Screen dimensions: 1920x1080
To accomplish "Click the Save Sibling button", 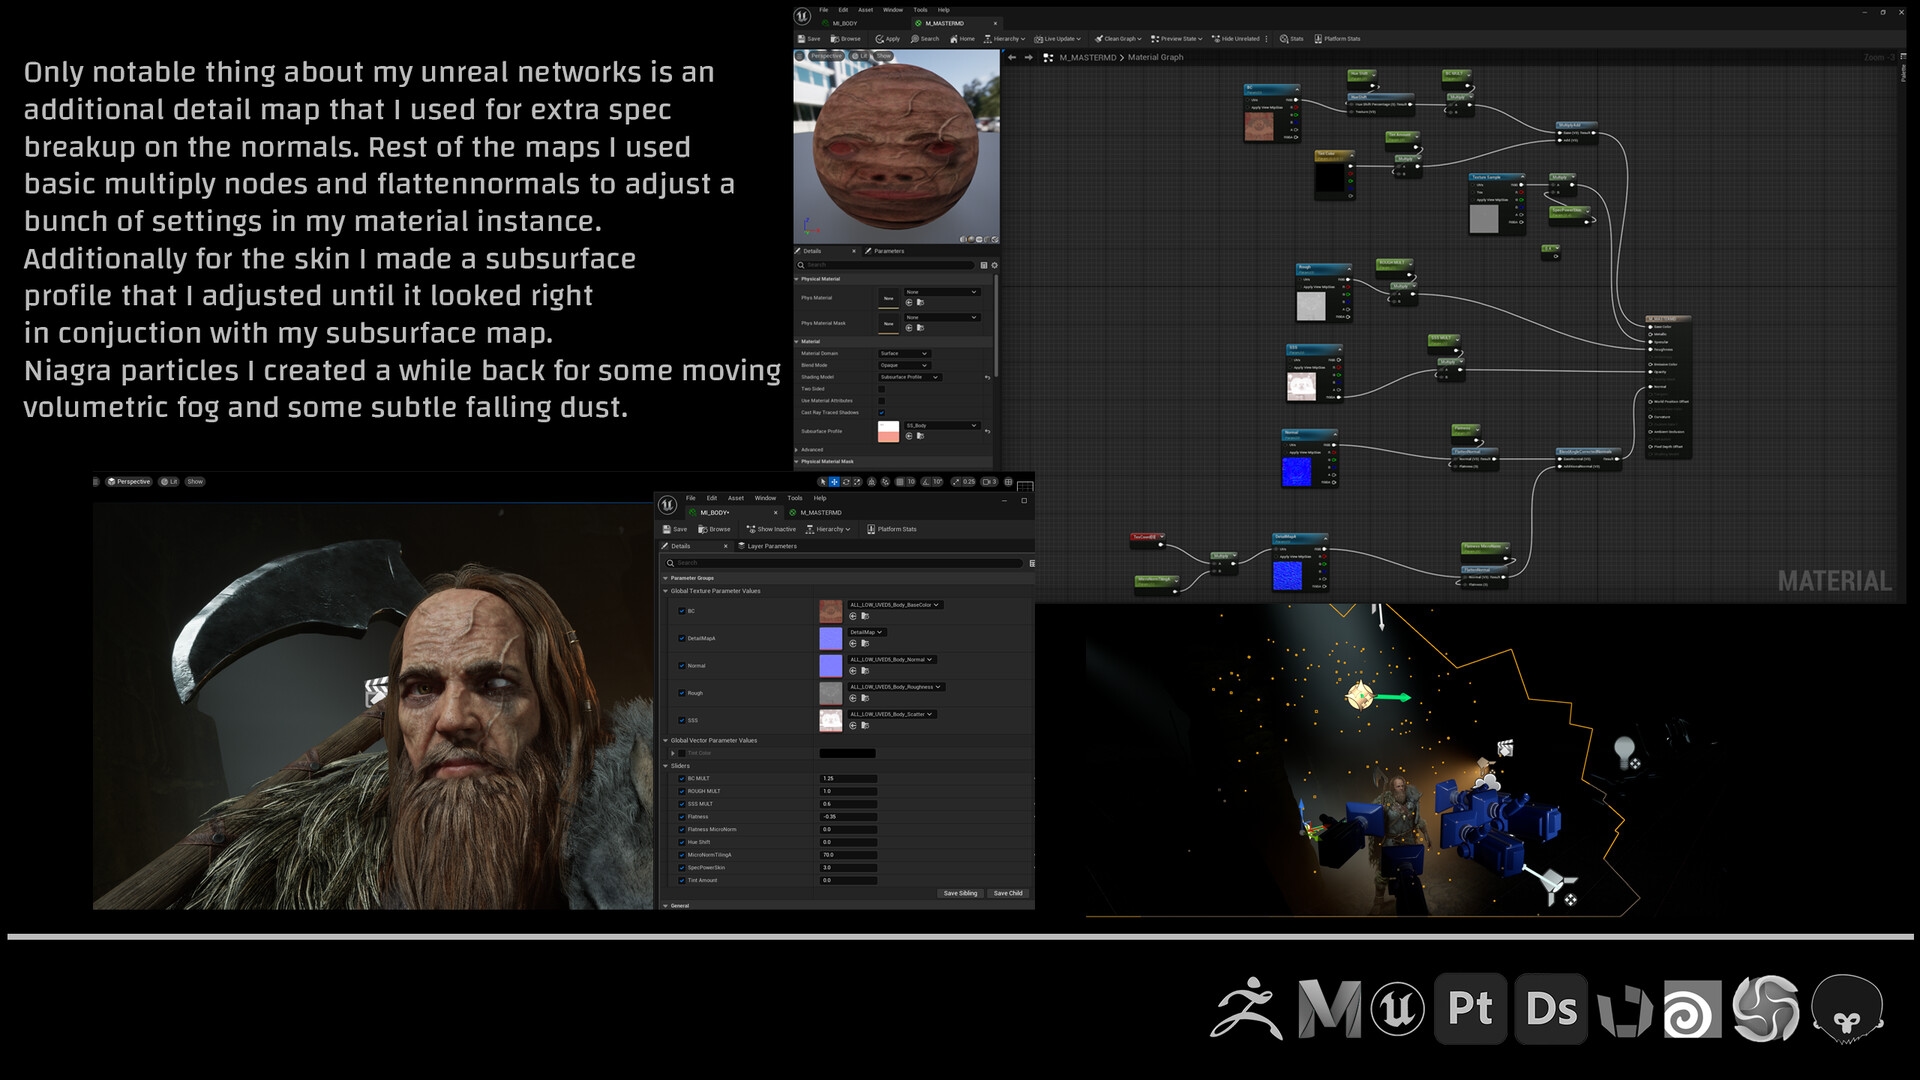I will point(960,893).
